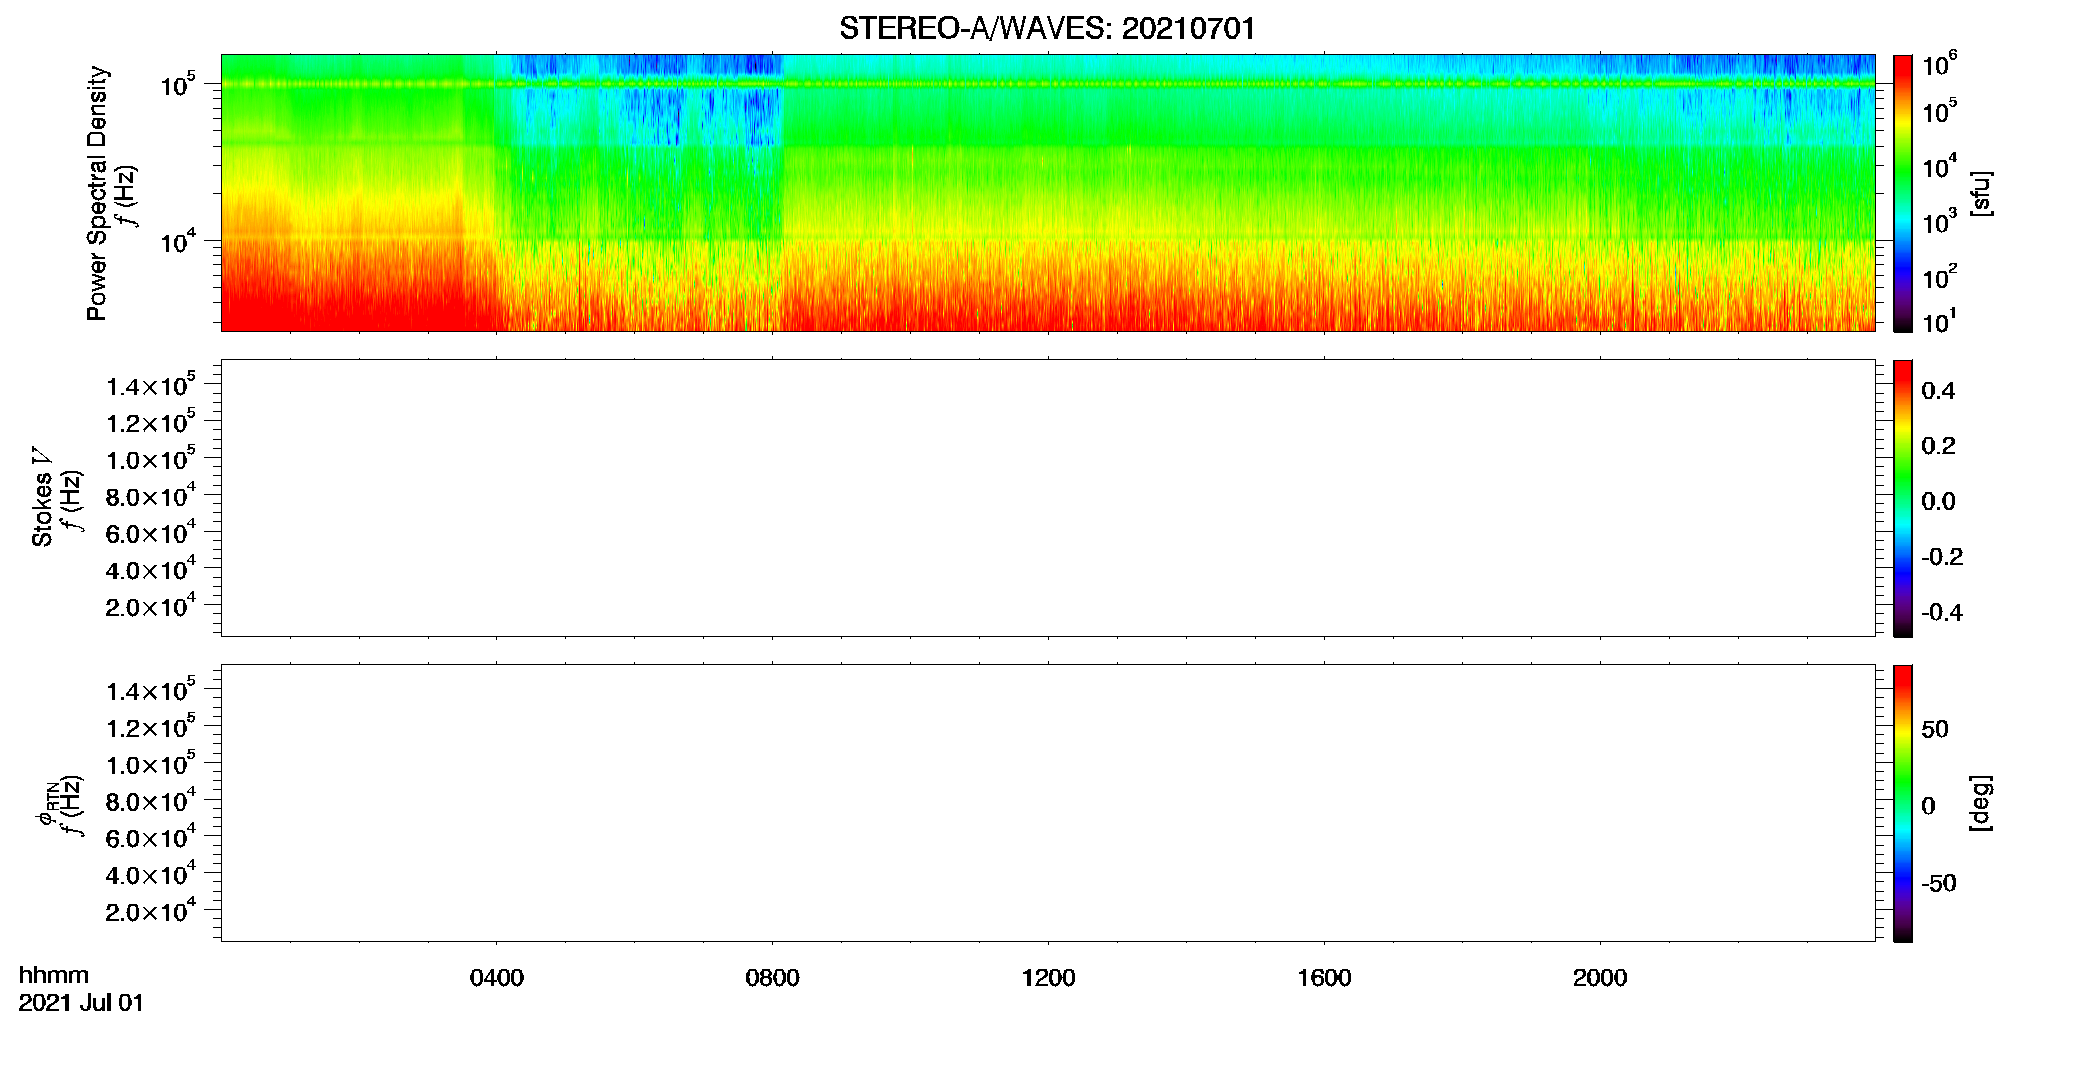Click the 4.0×10^4 tick on the φ RTN axis
This screenshot has height=1080, width=2096.
(151, 875)
